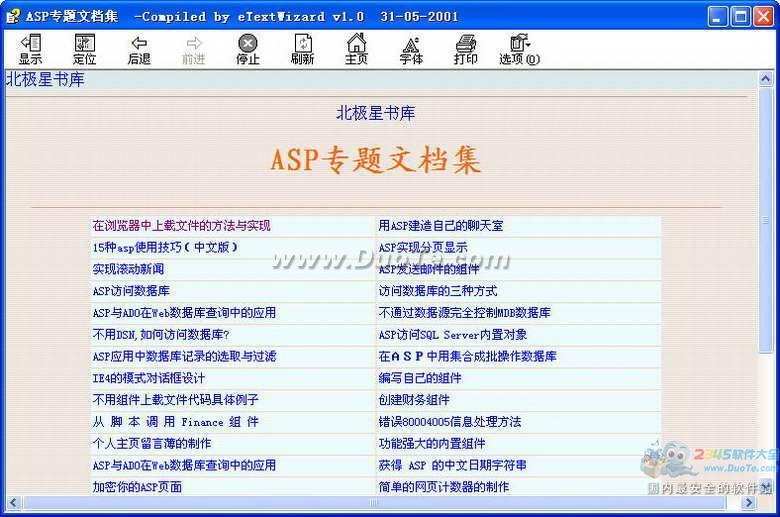Click the centered 北极星书库 title text
Screen dimensions: 780x517
tap(376, 113)
